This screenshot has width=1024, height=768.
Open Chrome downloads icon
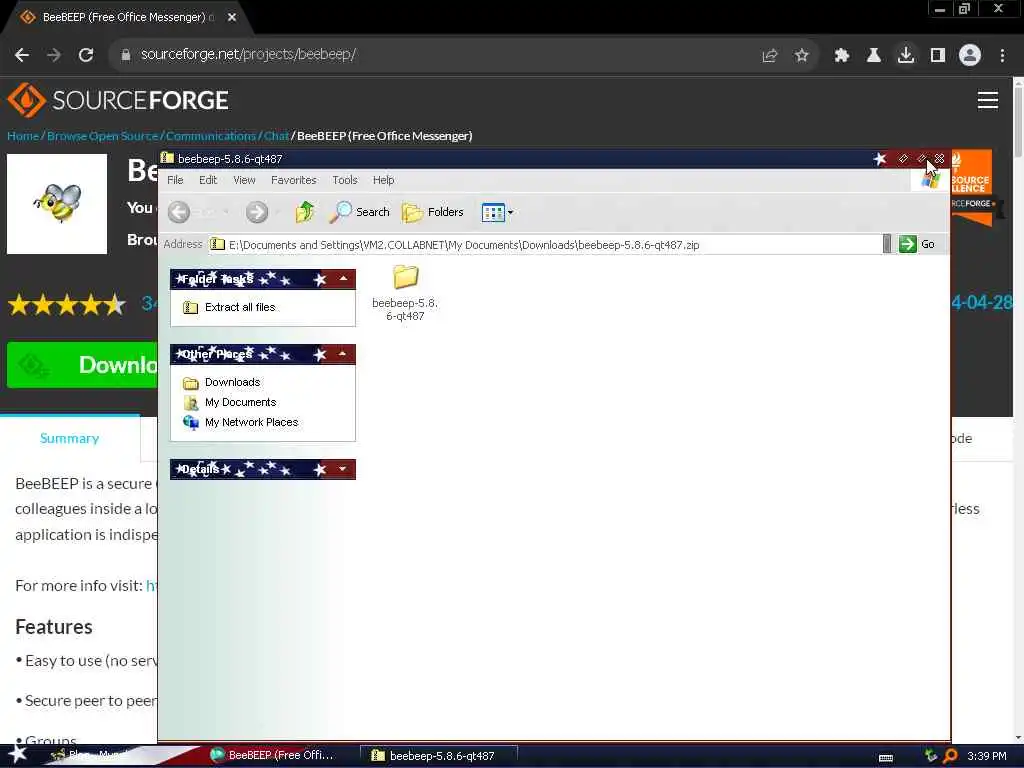[906, 55]
